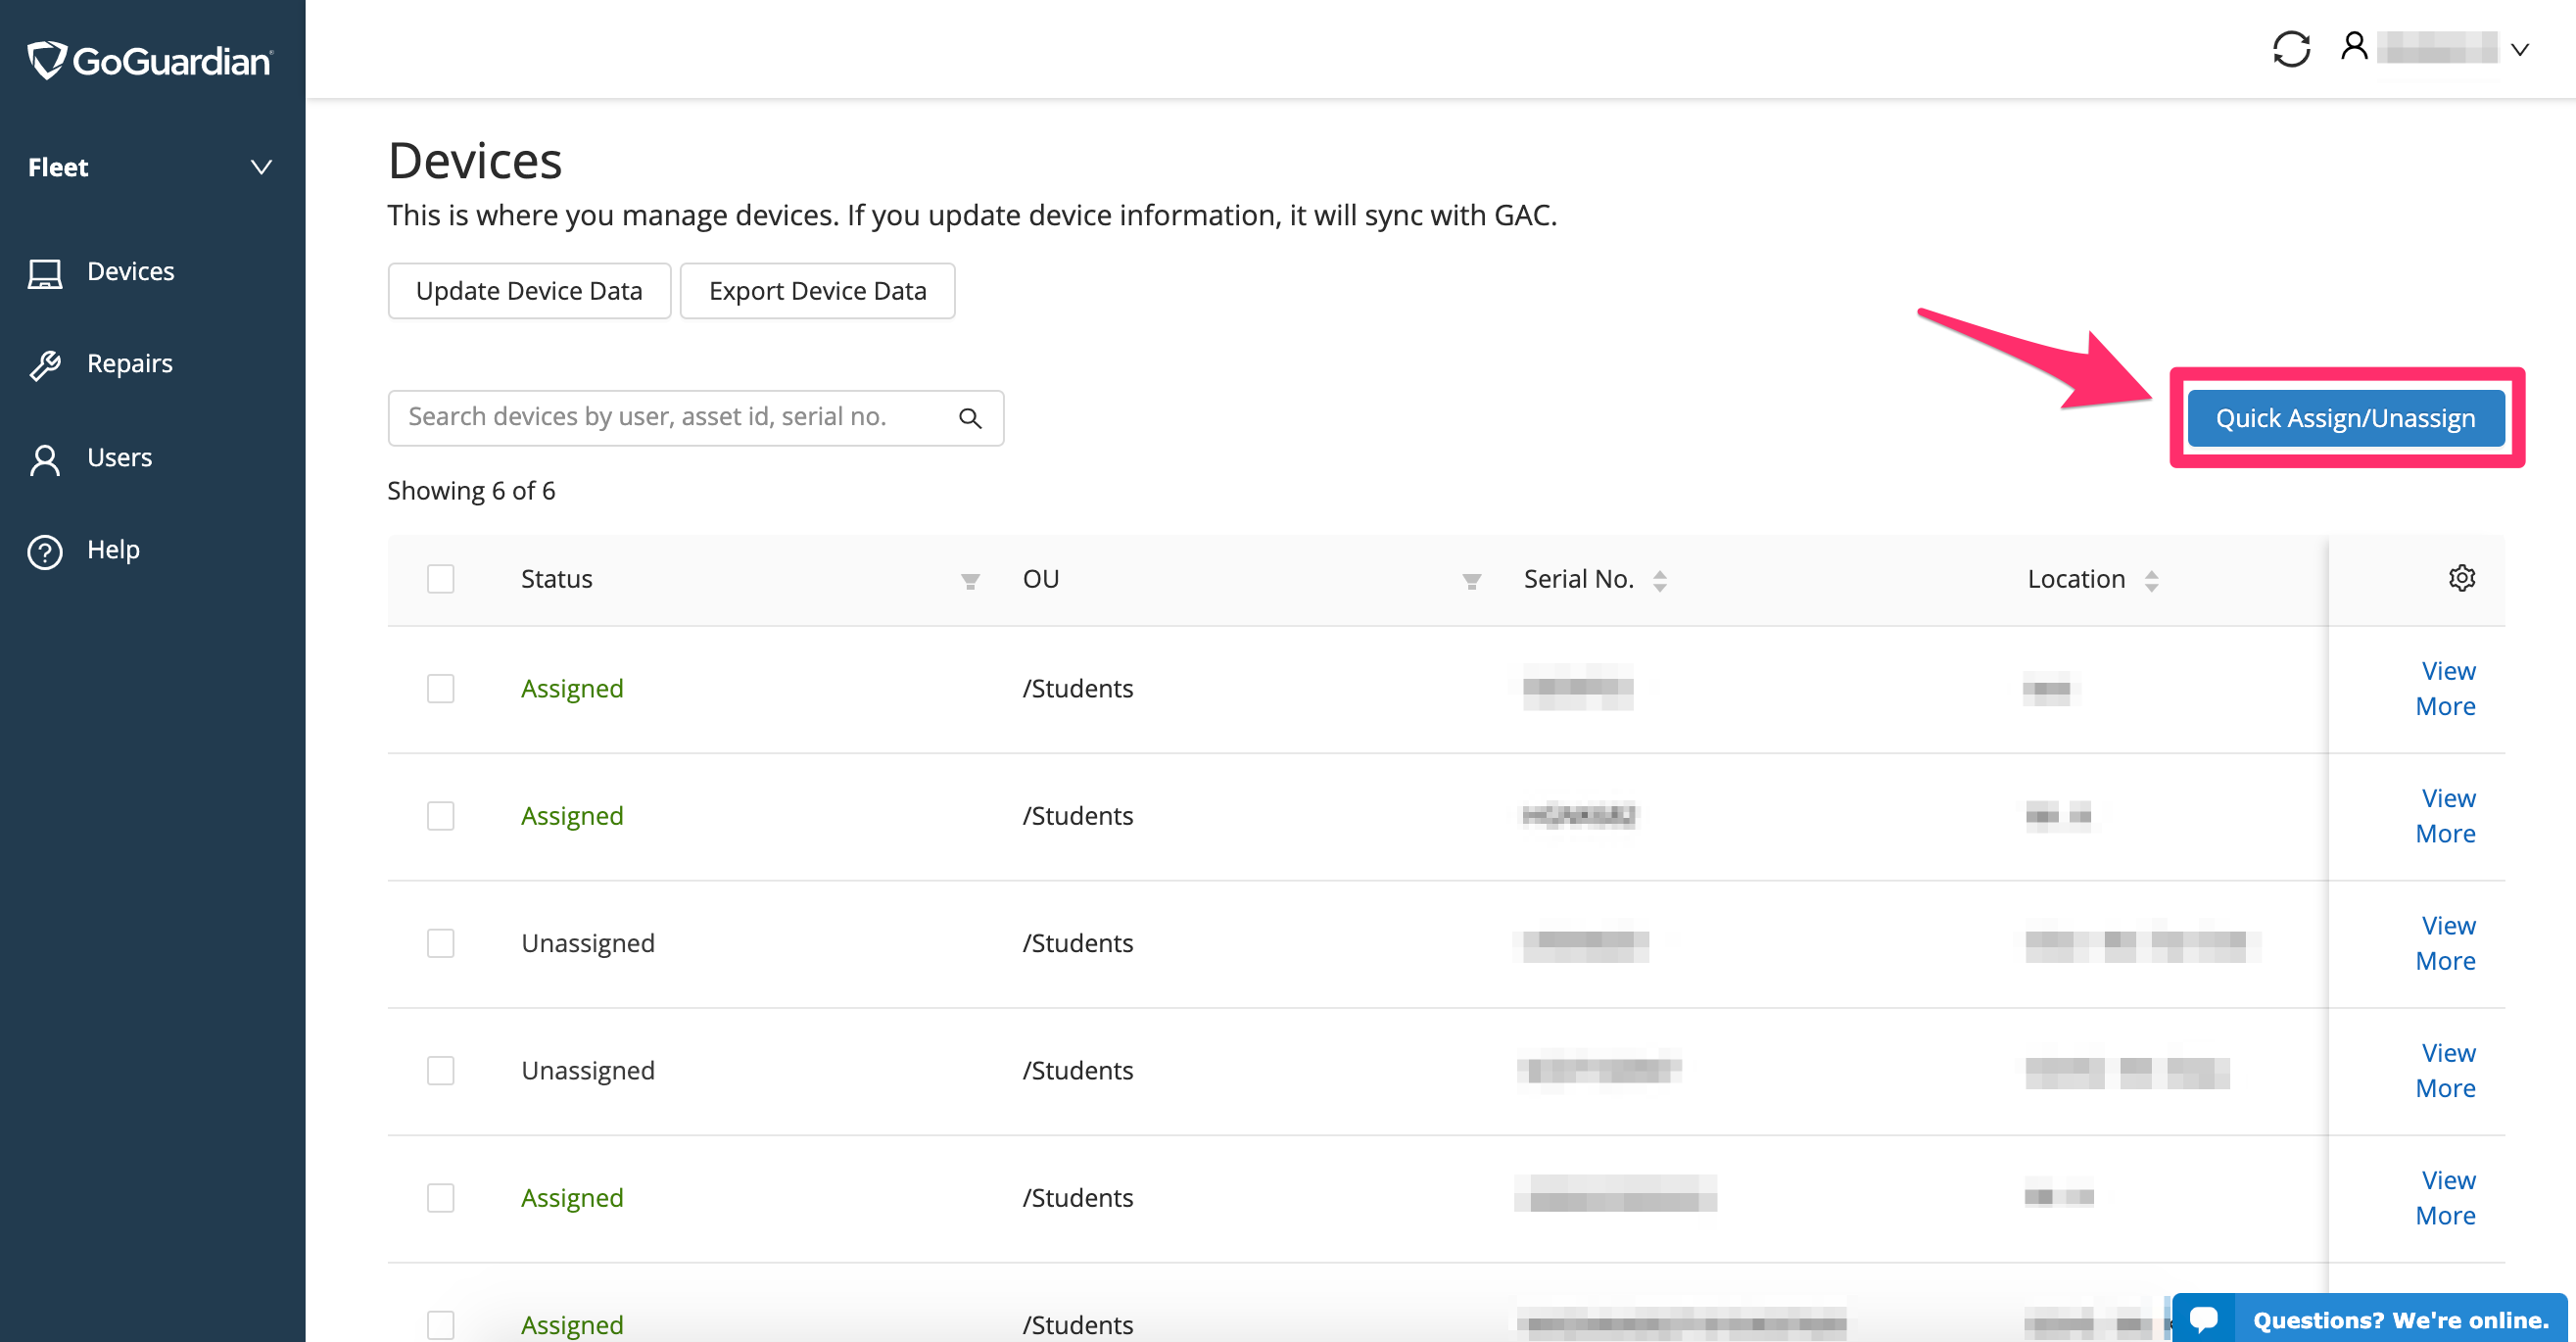
Task: Click the column settings gear icon
Action: pyautogui.click(x=2458, y=577)
